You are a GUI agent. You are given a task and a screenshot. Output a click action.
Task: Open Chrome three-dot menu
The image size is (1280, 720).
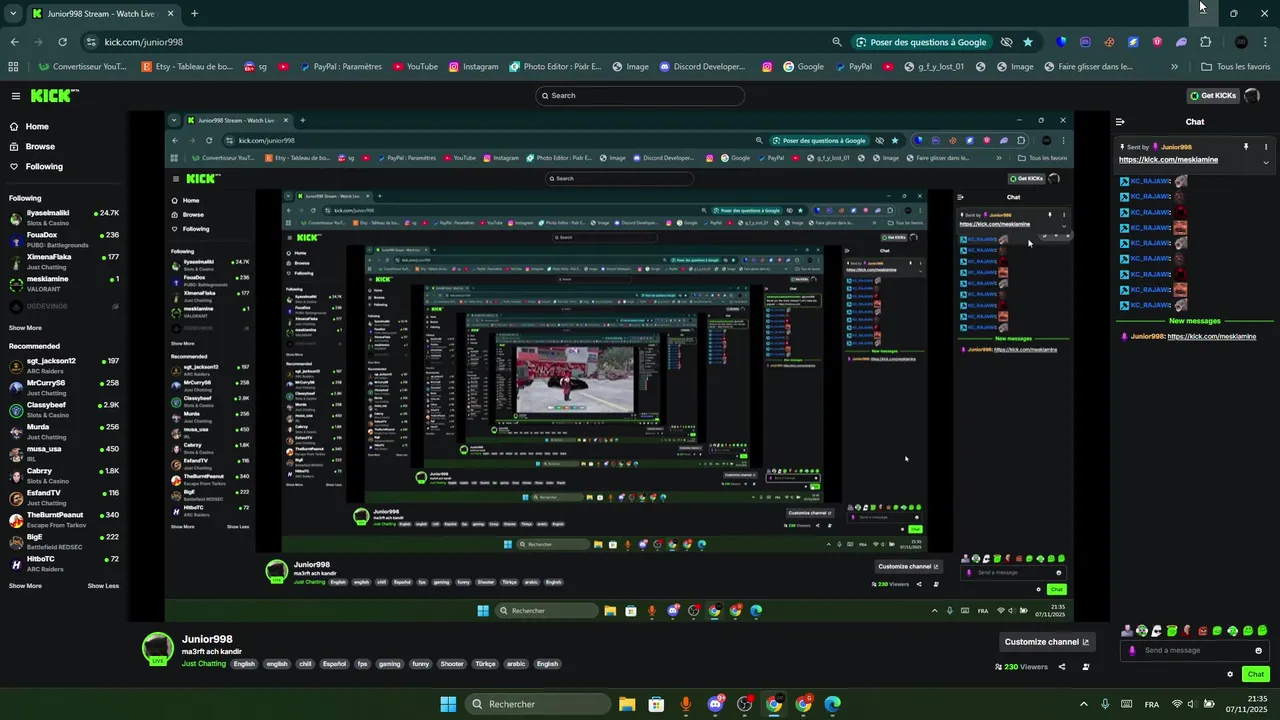[x=1266, y=42]
